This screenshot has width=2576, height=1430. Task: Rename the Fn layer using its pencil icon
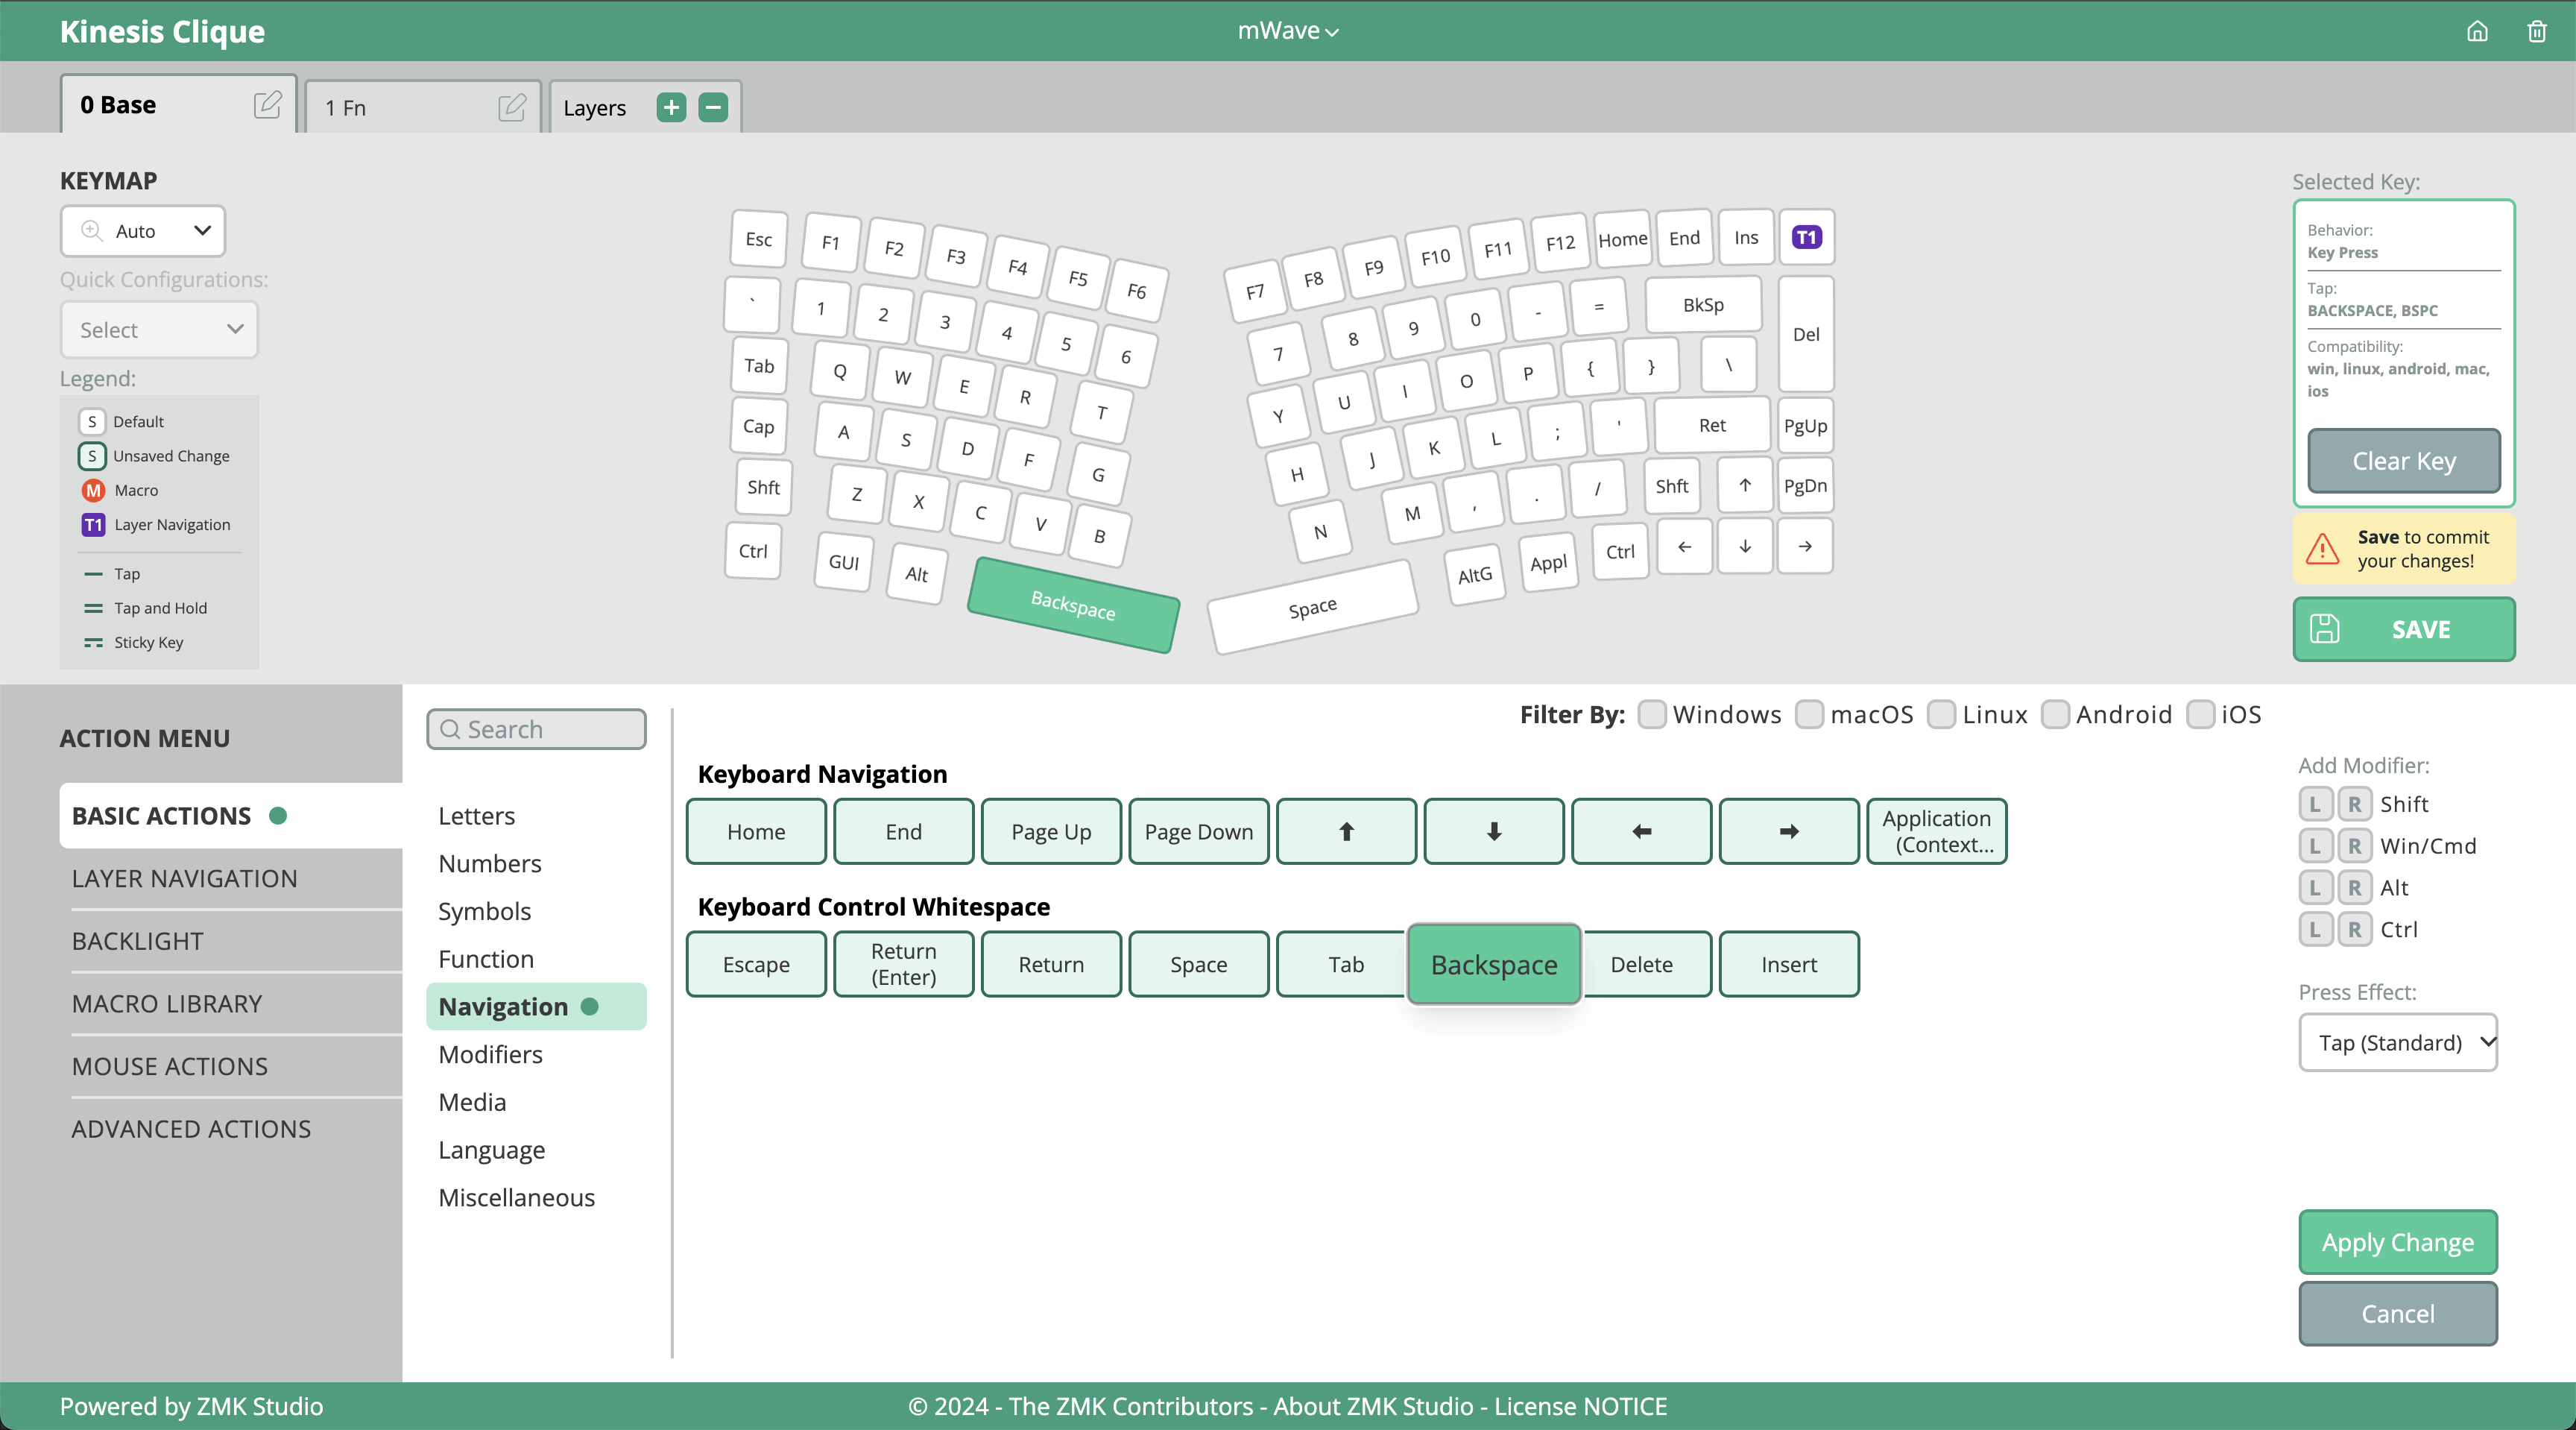coord(511,107)
